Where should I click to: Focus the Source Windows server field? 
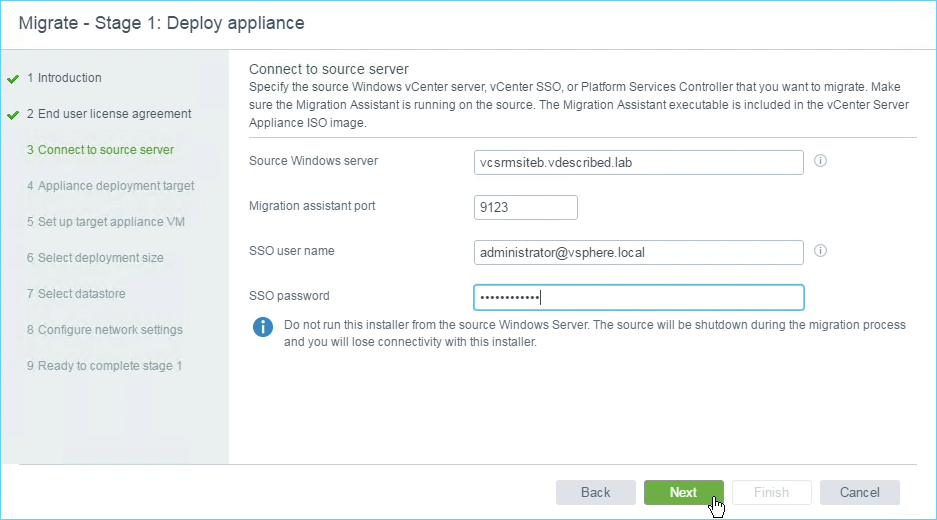[639, 163]
